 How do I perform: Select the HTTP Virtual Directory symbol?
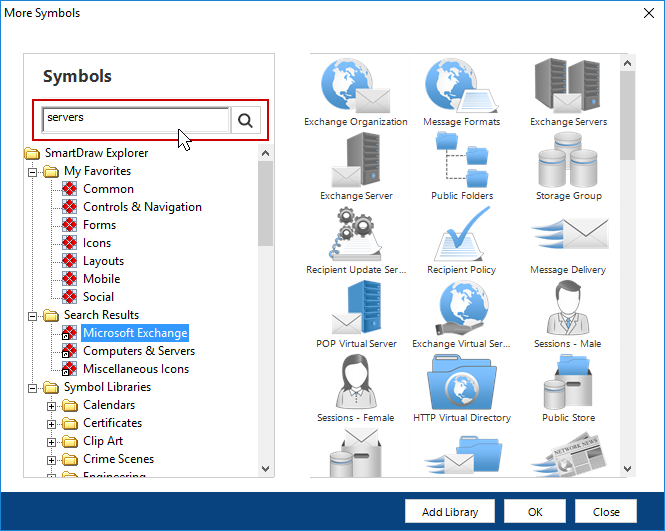click(x=461, y=382)
